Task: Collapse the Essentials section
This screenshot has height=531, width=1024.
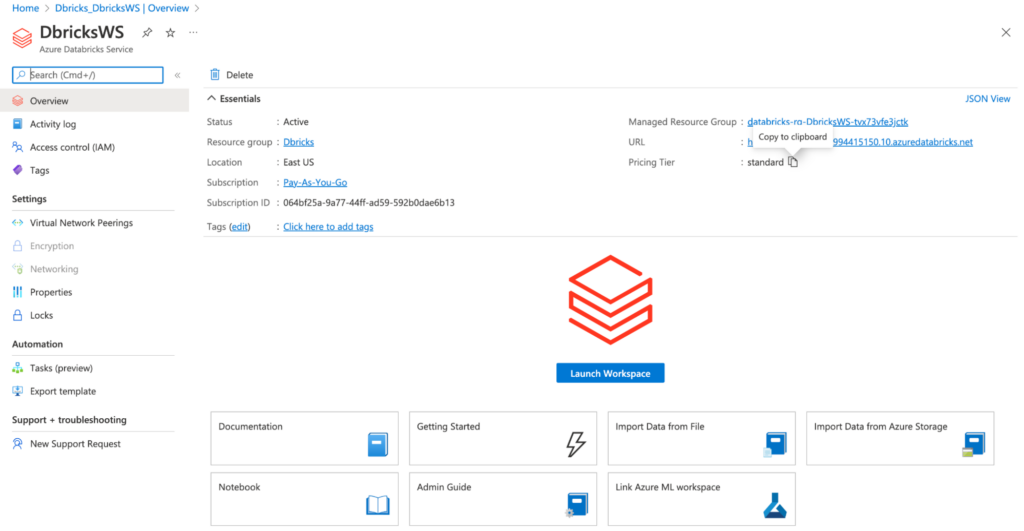Action: click(212, 99)
